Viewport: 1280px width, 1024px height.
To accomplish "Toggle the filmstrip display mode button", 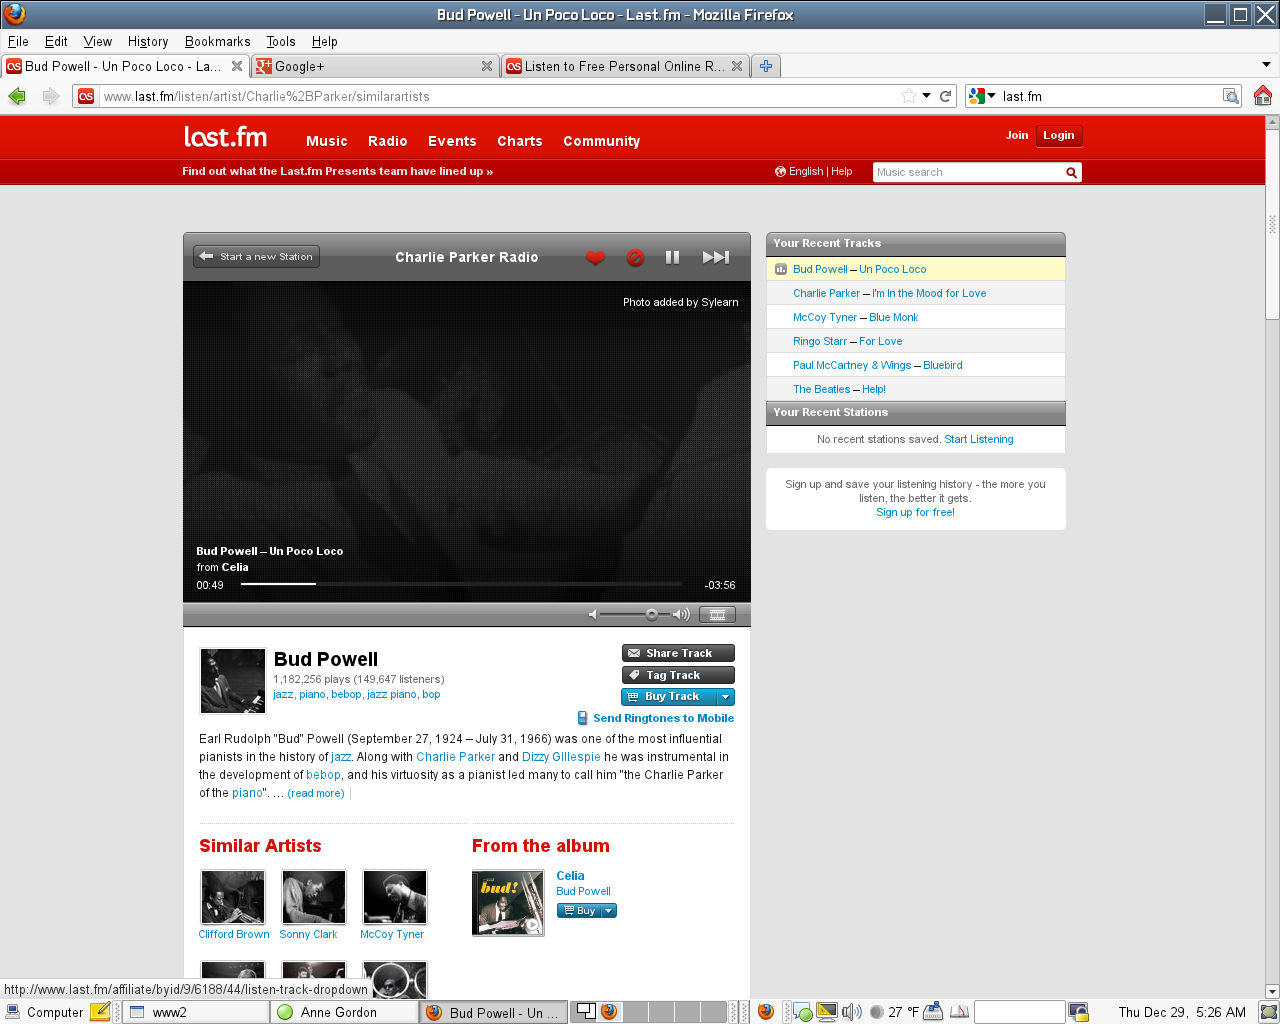I will pos(717,614).
